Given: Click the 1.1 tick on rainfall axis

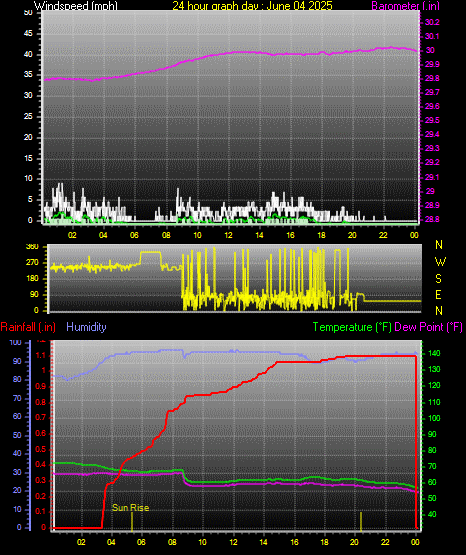Looking at the screenshot, I should pyautogui.click(x=41, y=355).
